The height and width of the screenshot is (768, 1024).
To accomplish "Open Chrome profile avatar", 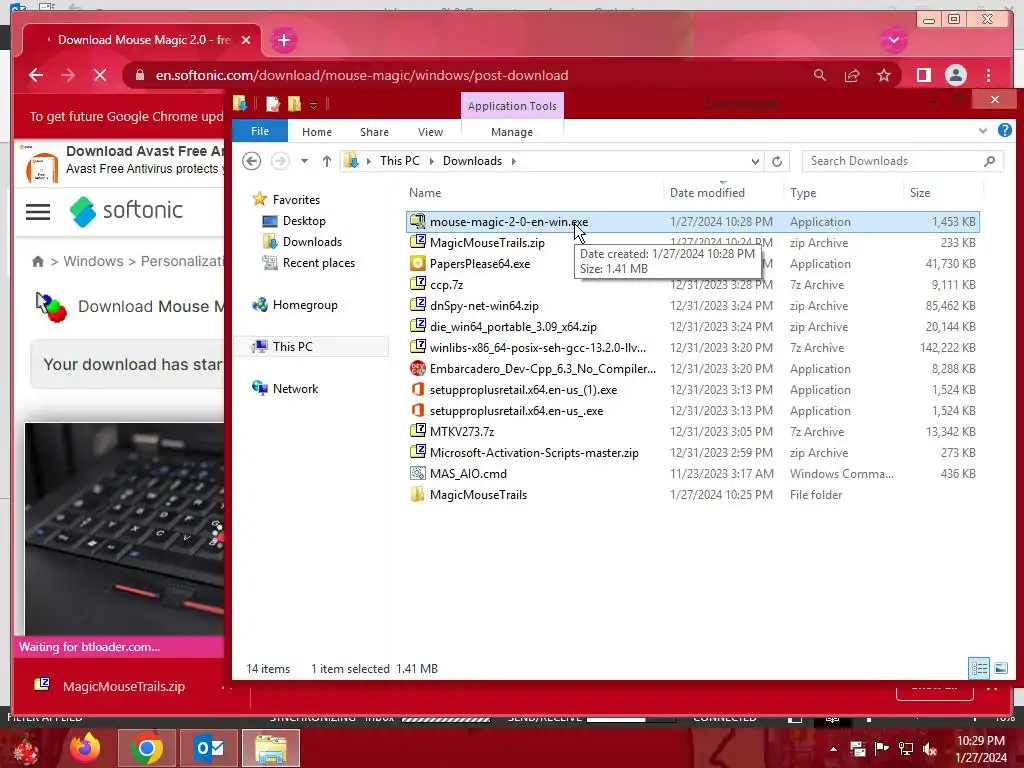I will pyautogui.click(x=955, y=75).
